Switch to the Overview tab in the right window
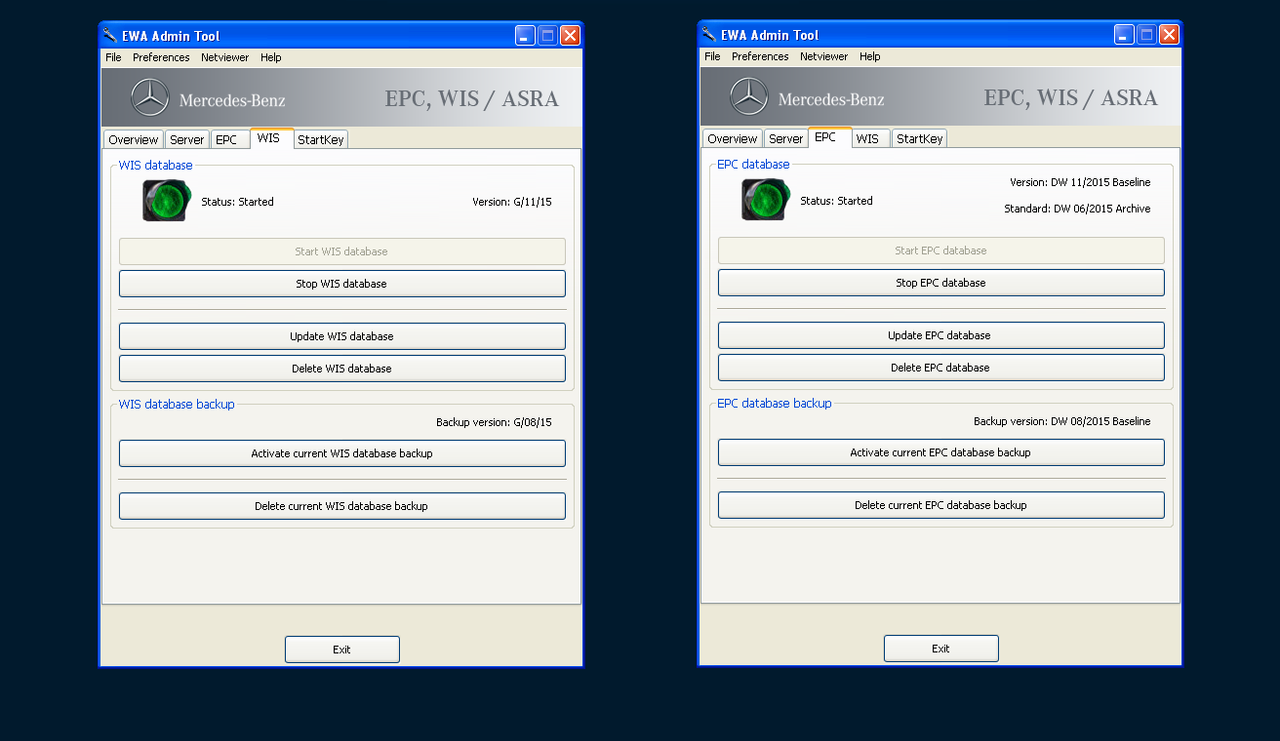The height and width of the screenshot is (741, 1280). click(x=732, y=139)
